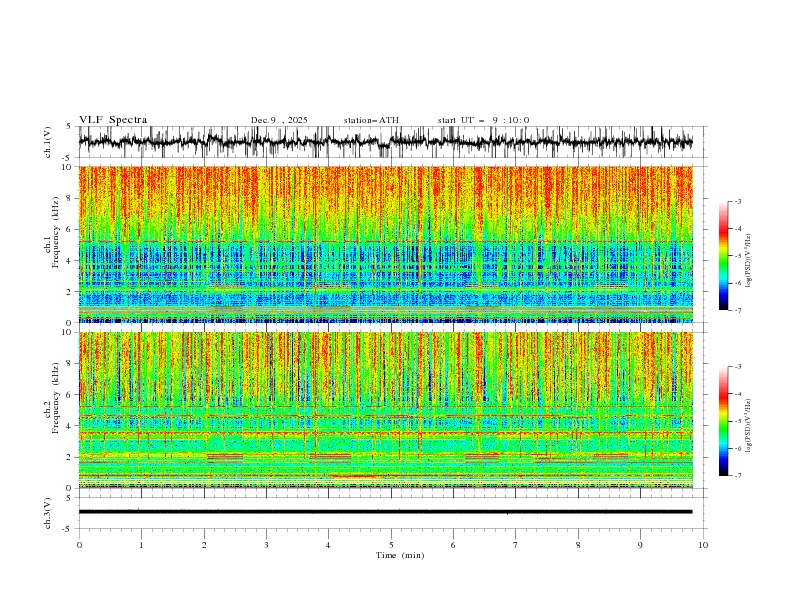Click the "start UT = 9 :10: 0" label
The height and width of the screenshot is (612, 792).
(x=483, y=120)
